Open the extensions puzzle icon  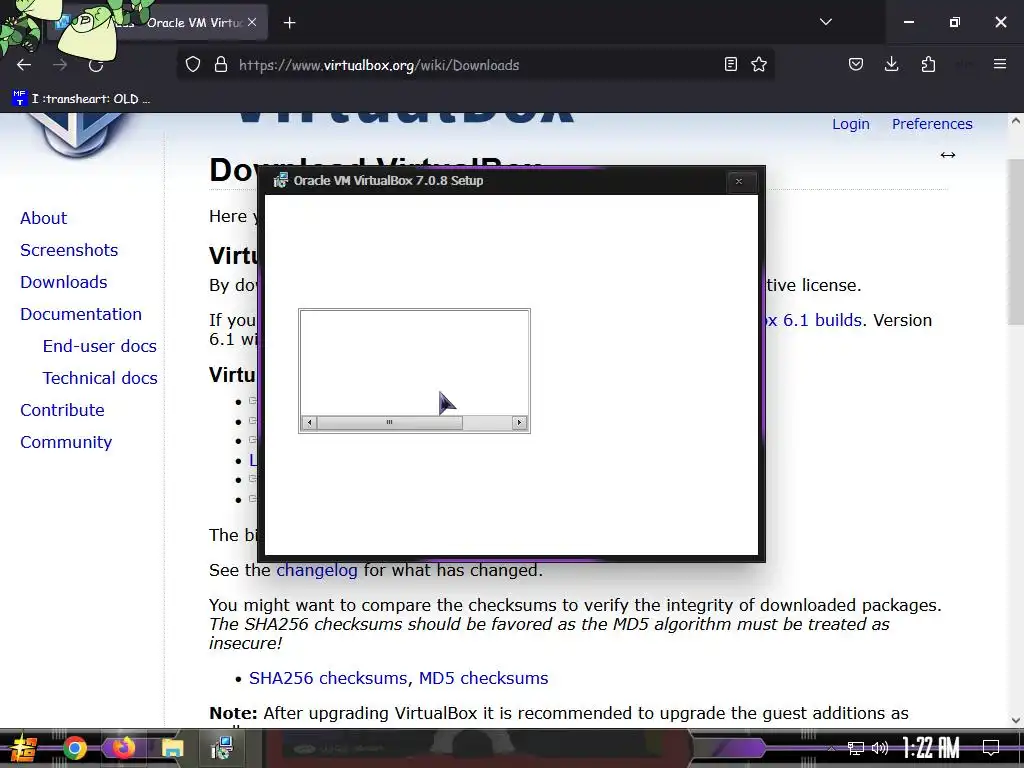click(928, 64)
